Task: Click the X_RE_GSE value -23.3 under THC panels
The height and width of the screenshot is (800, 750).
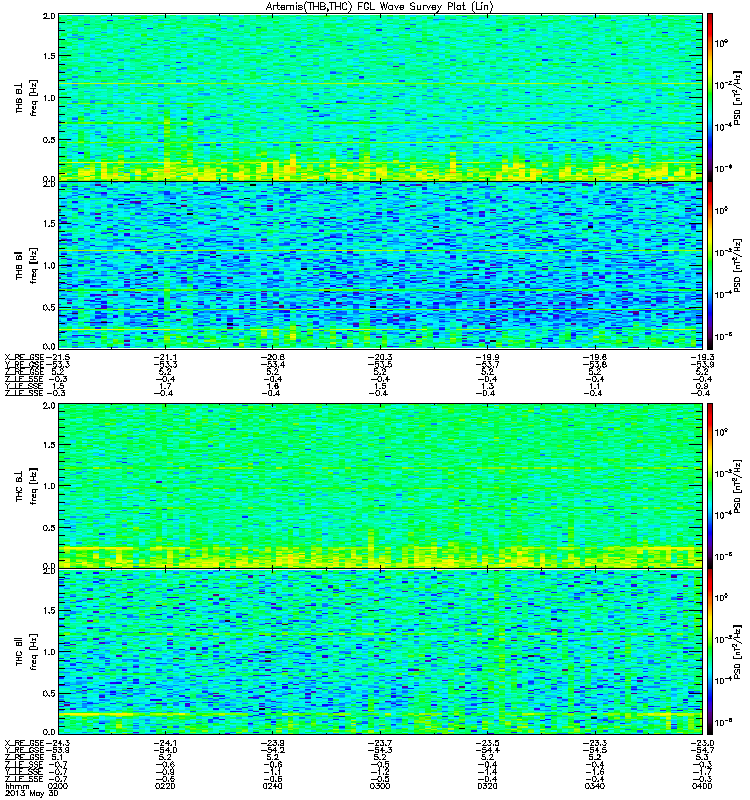Action: tap(594, 743)
